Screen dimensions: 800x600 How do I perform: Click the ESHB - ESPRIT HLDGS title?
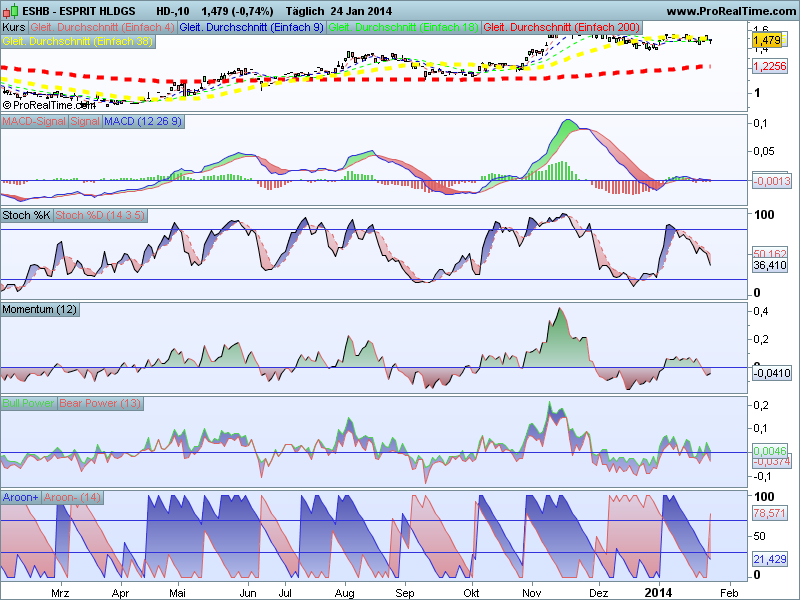coord(79,11)
